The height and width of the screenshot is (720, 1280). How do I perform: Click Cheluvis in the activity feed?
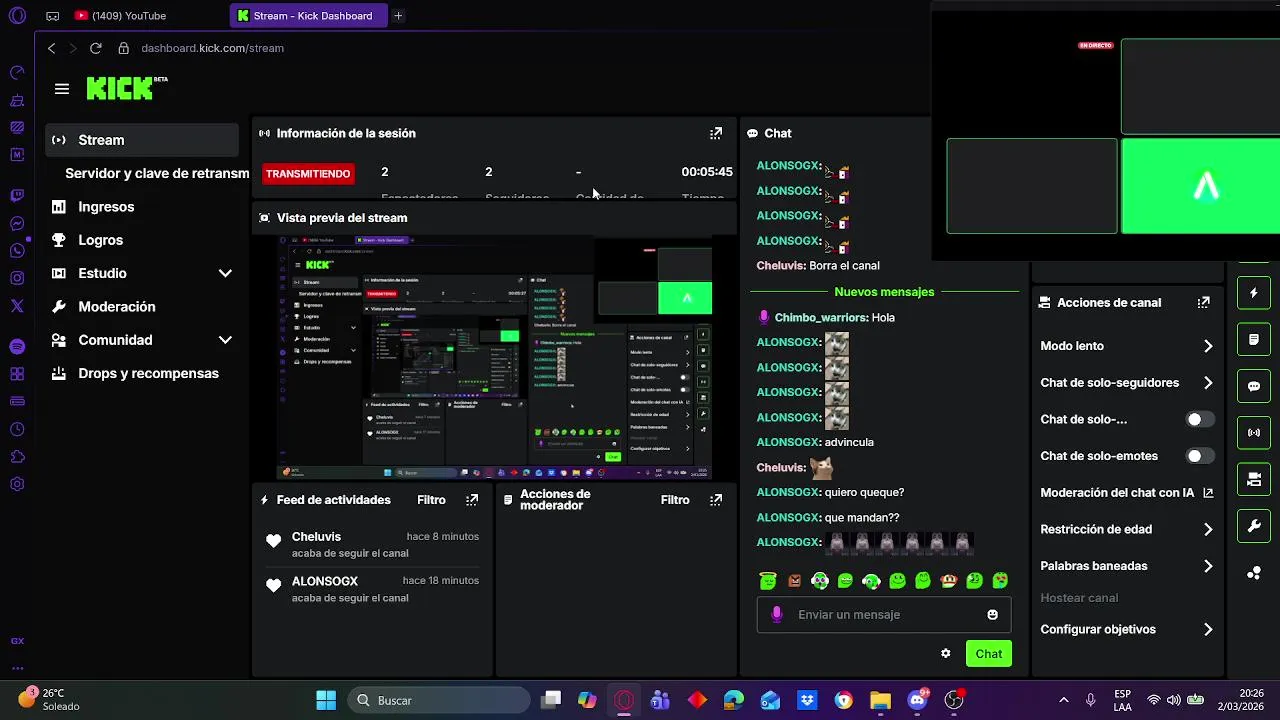coord(316,537)
